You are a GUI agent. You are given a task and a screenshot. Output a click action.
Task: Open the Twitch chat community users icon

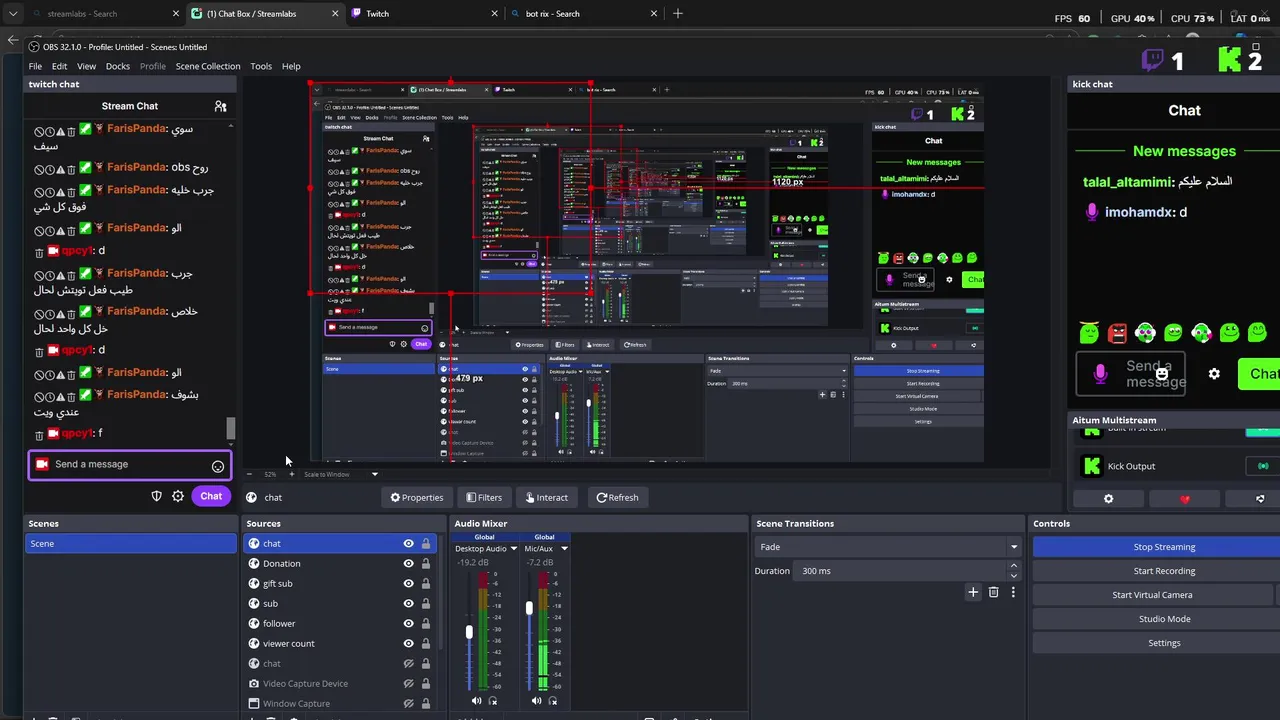(x=220, y=106)
